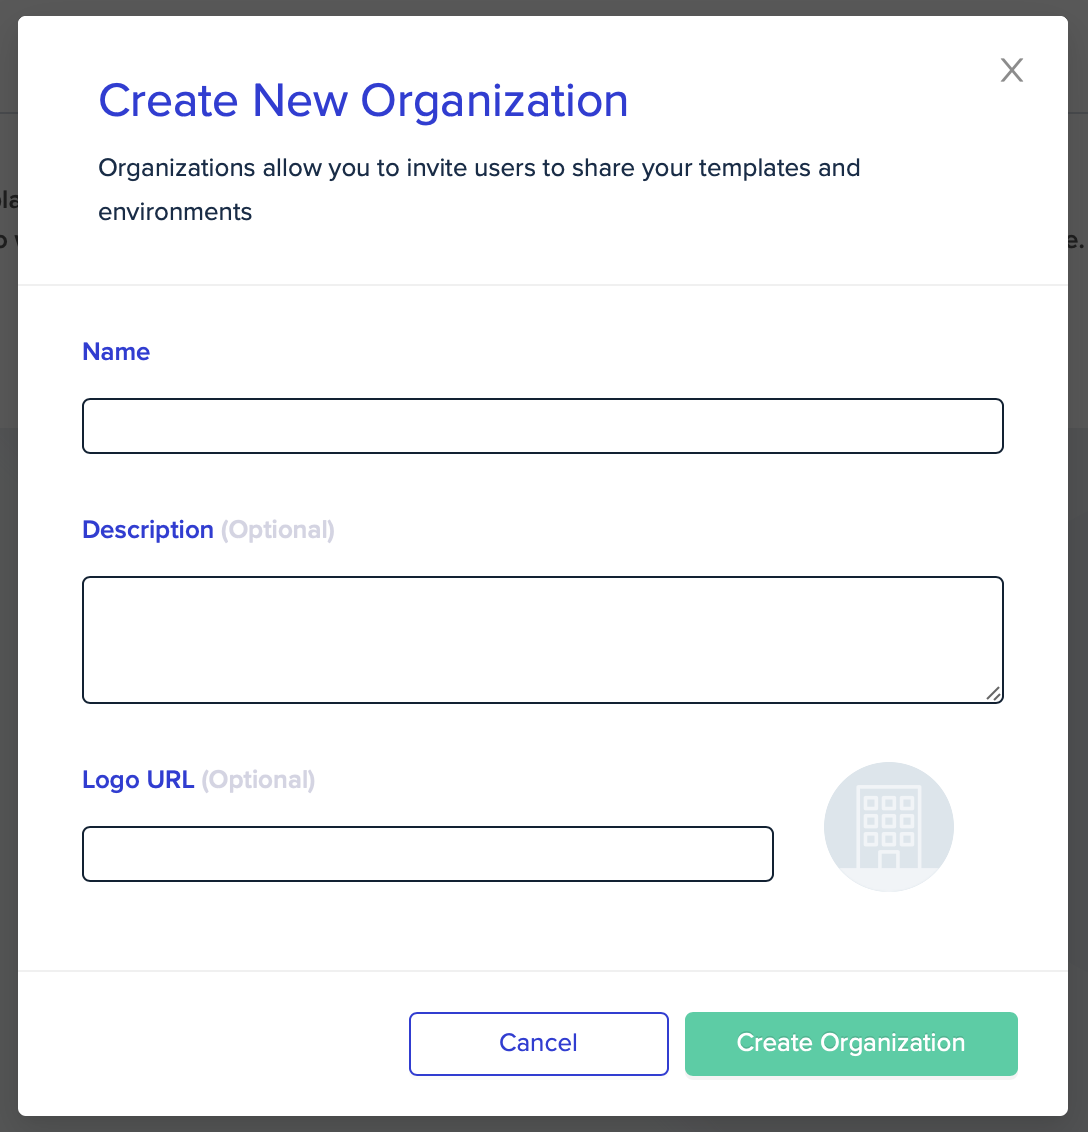Click the empty space below the logo circle
Screen dimensions: 1088x1132
pos(888,930)
